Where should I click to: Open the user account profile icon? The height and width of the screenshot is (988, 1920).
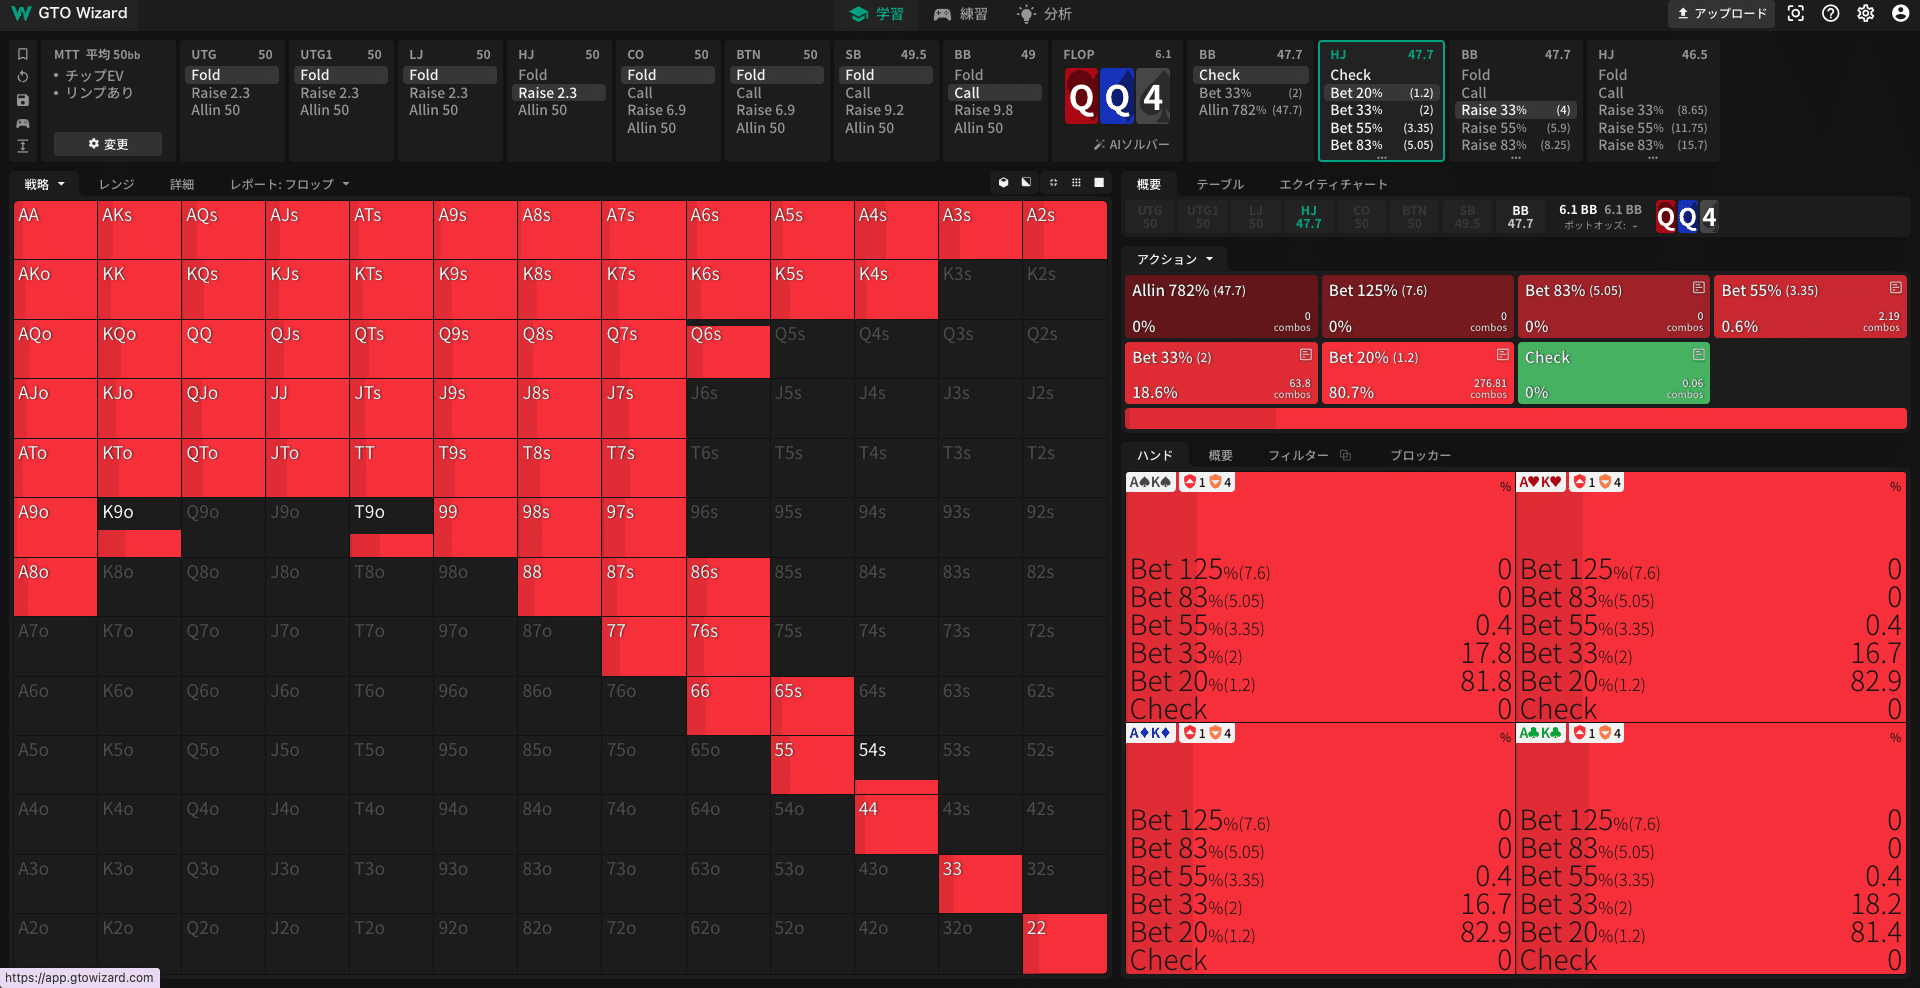pos(1901,13)
